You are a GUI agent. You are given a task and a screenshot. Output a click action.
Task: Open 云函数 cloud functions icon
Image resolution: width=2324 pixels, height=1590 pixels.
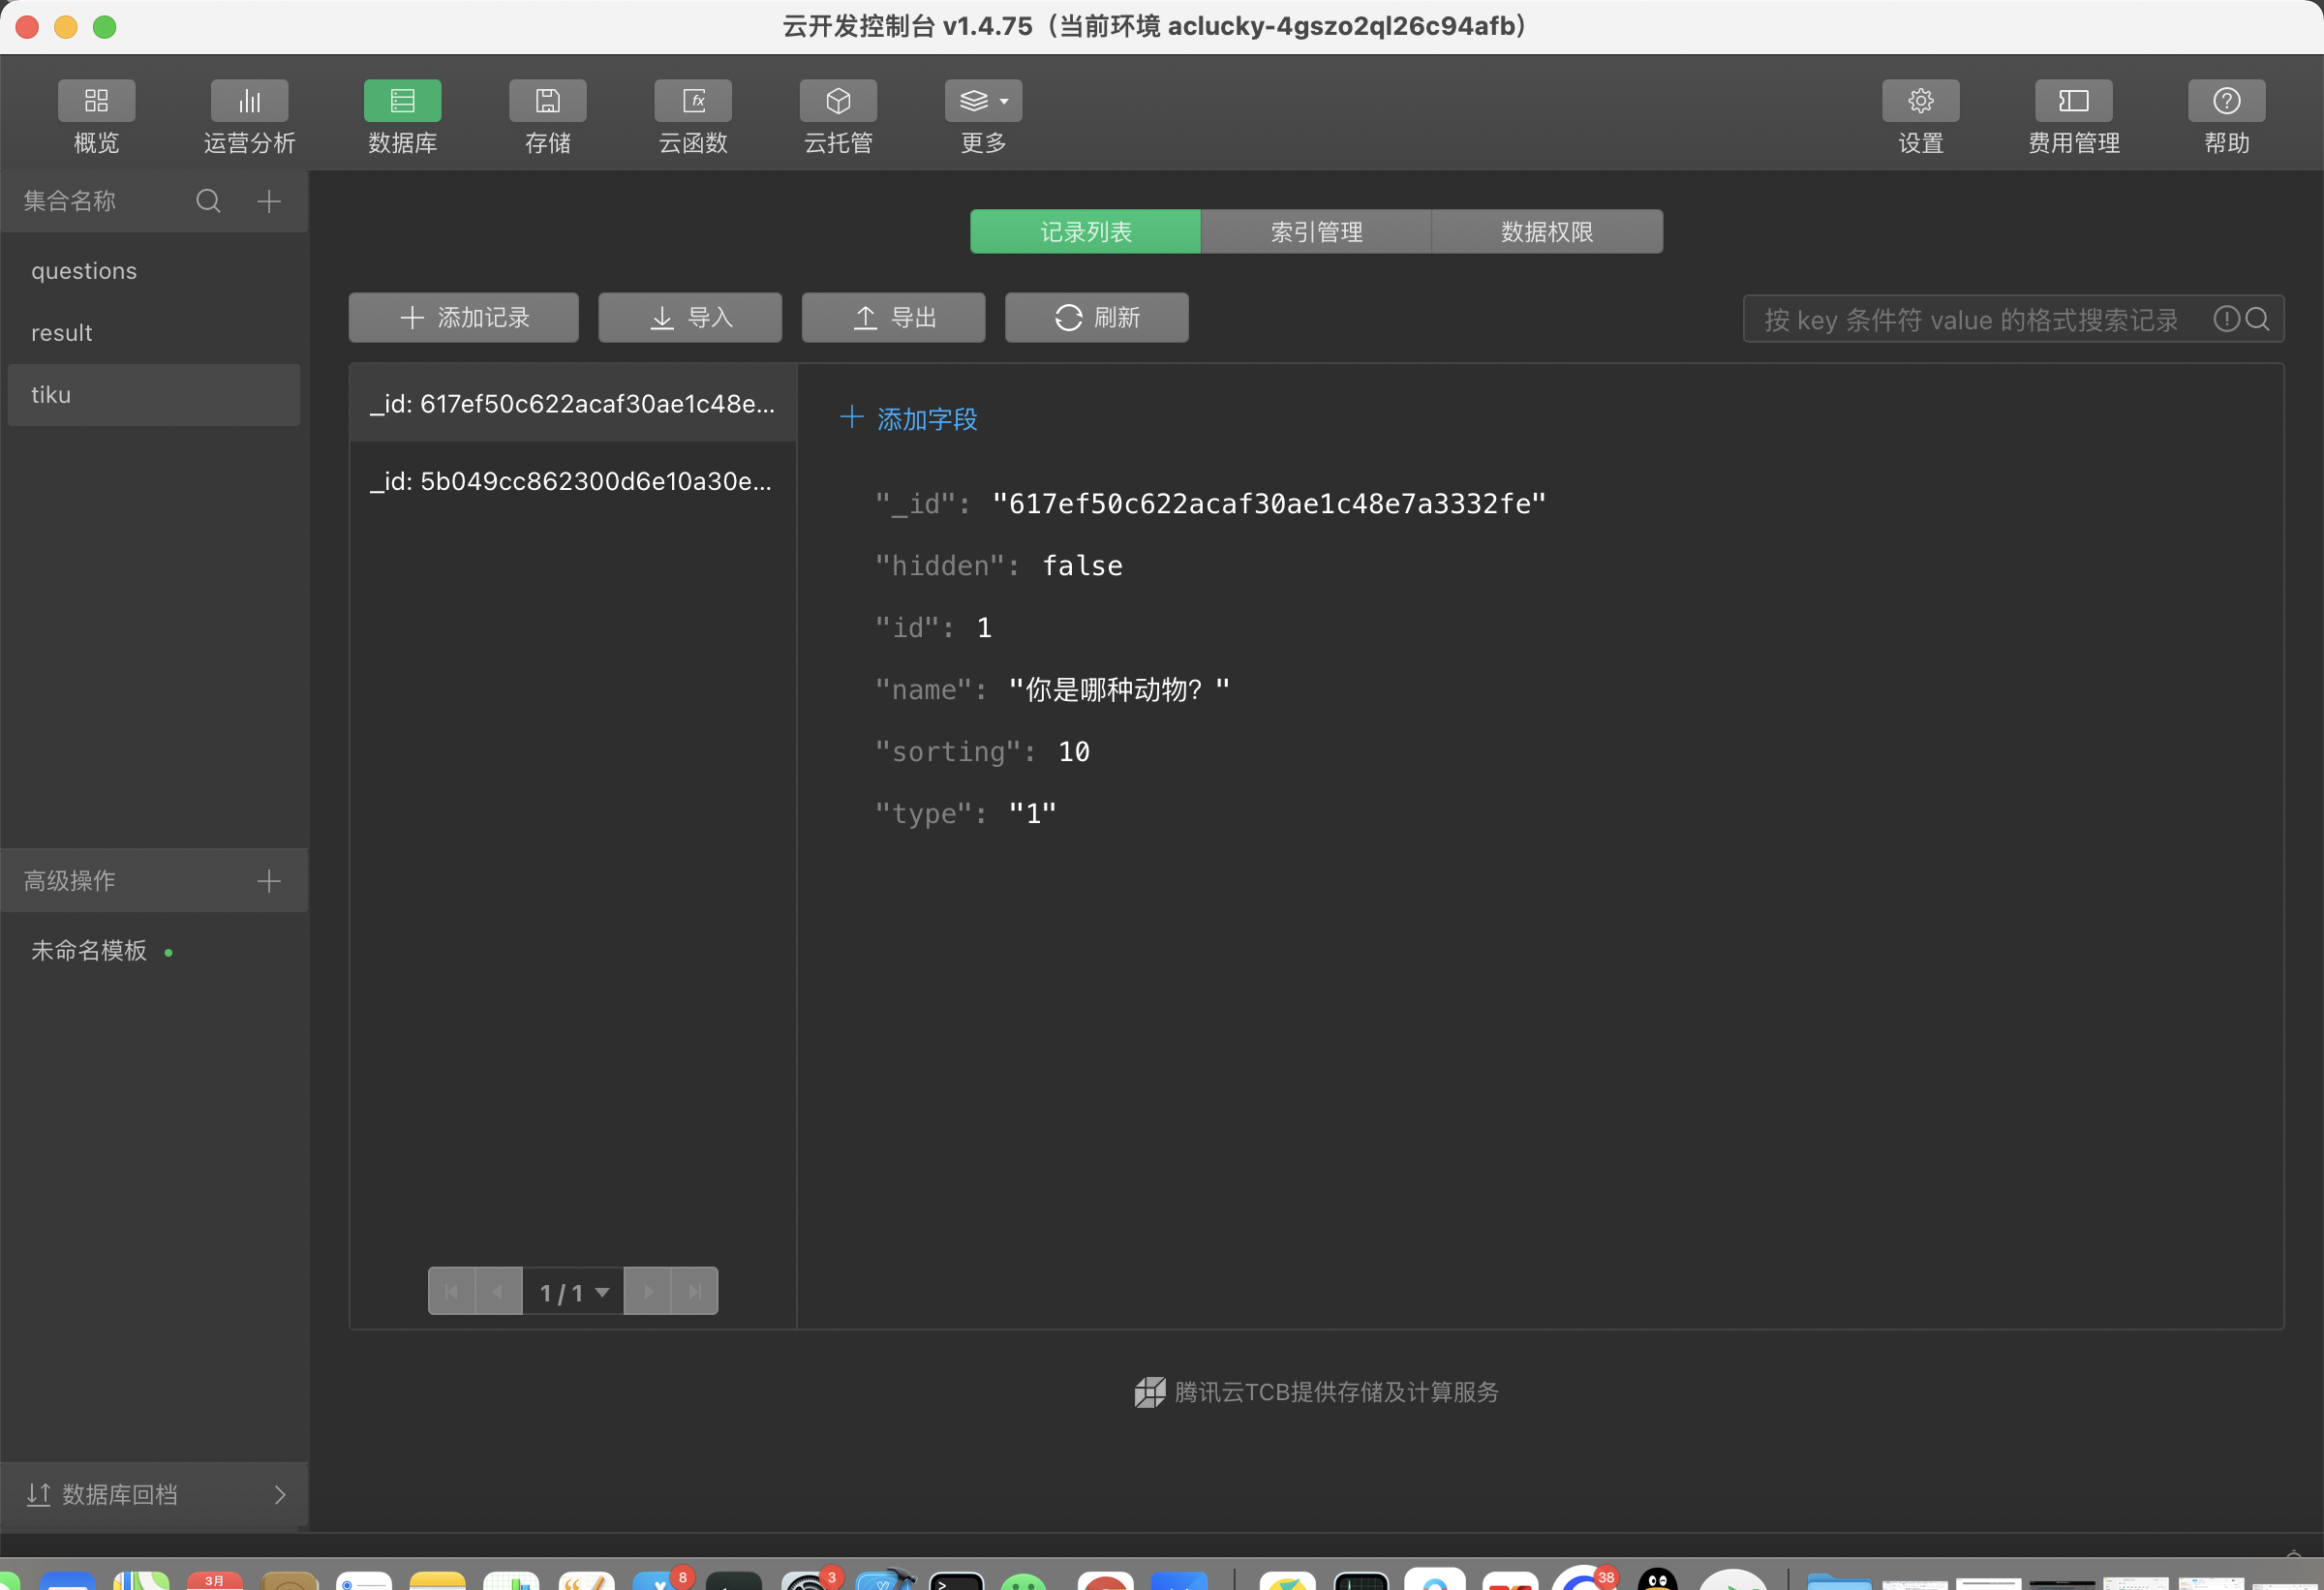pos(693,101)
